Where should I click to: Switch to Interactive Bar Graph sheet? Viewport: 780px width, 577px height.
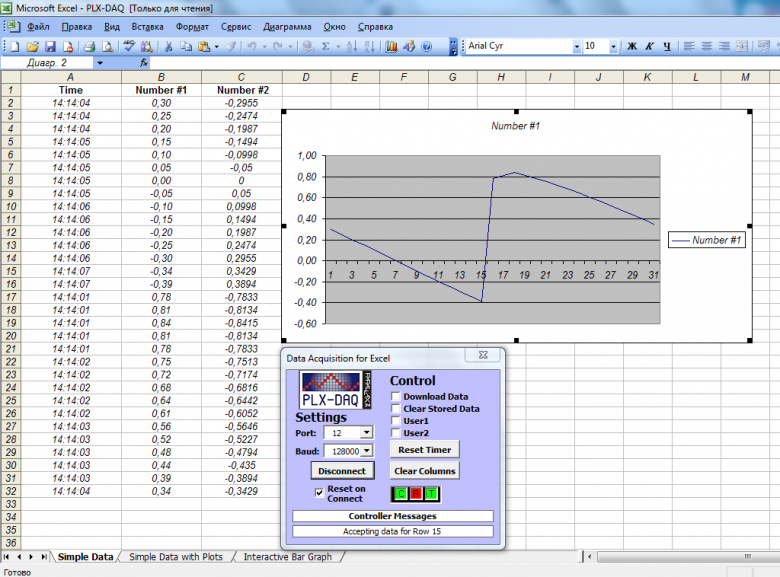pos(288,557)
